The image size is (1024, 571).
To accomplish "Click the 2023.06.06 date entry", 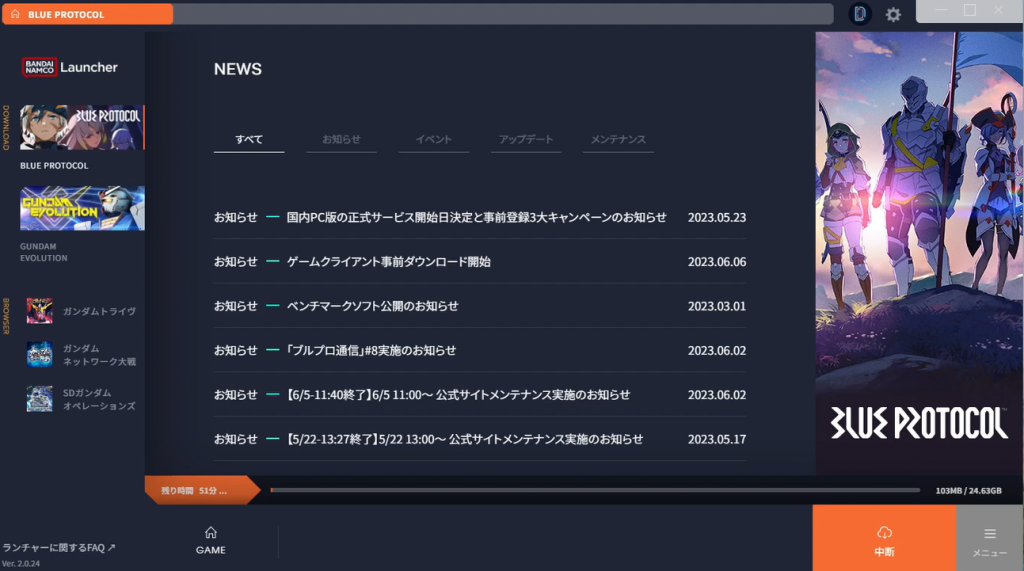I will (x=716, y=262).
